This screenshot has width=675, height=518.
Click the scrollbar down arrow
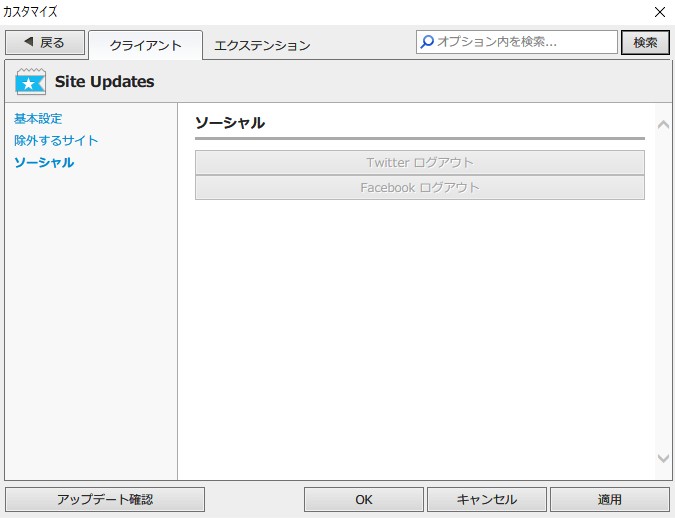(x=663, y=458)
